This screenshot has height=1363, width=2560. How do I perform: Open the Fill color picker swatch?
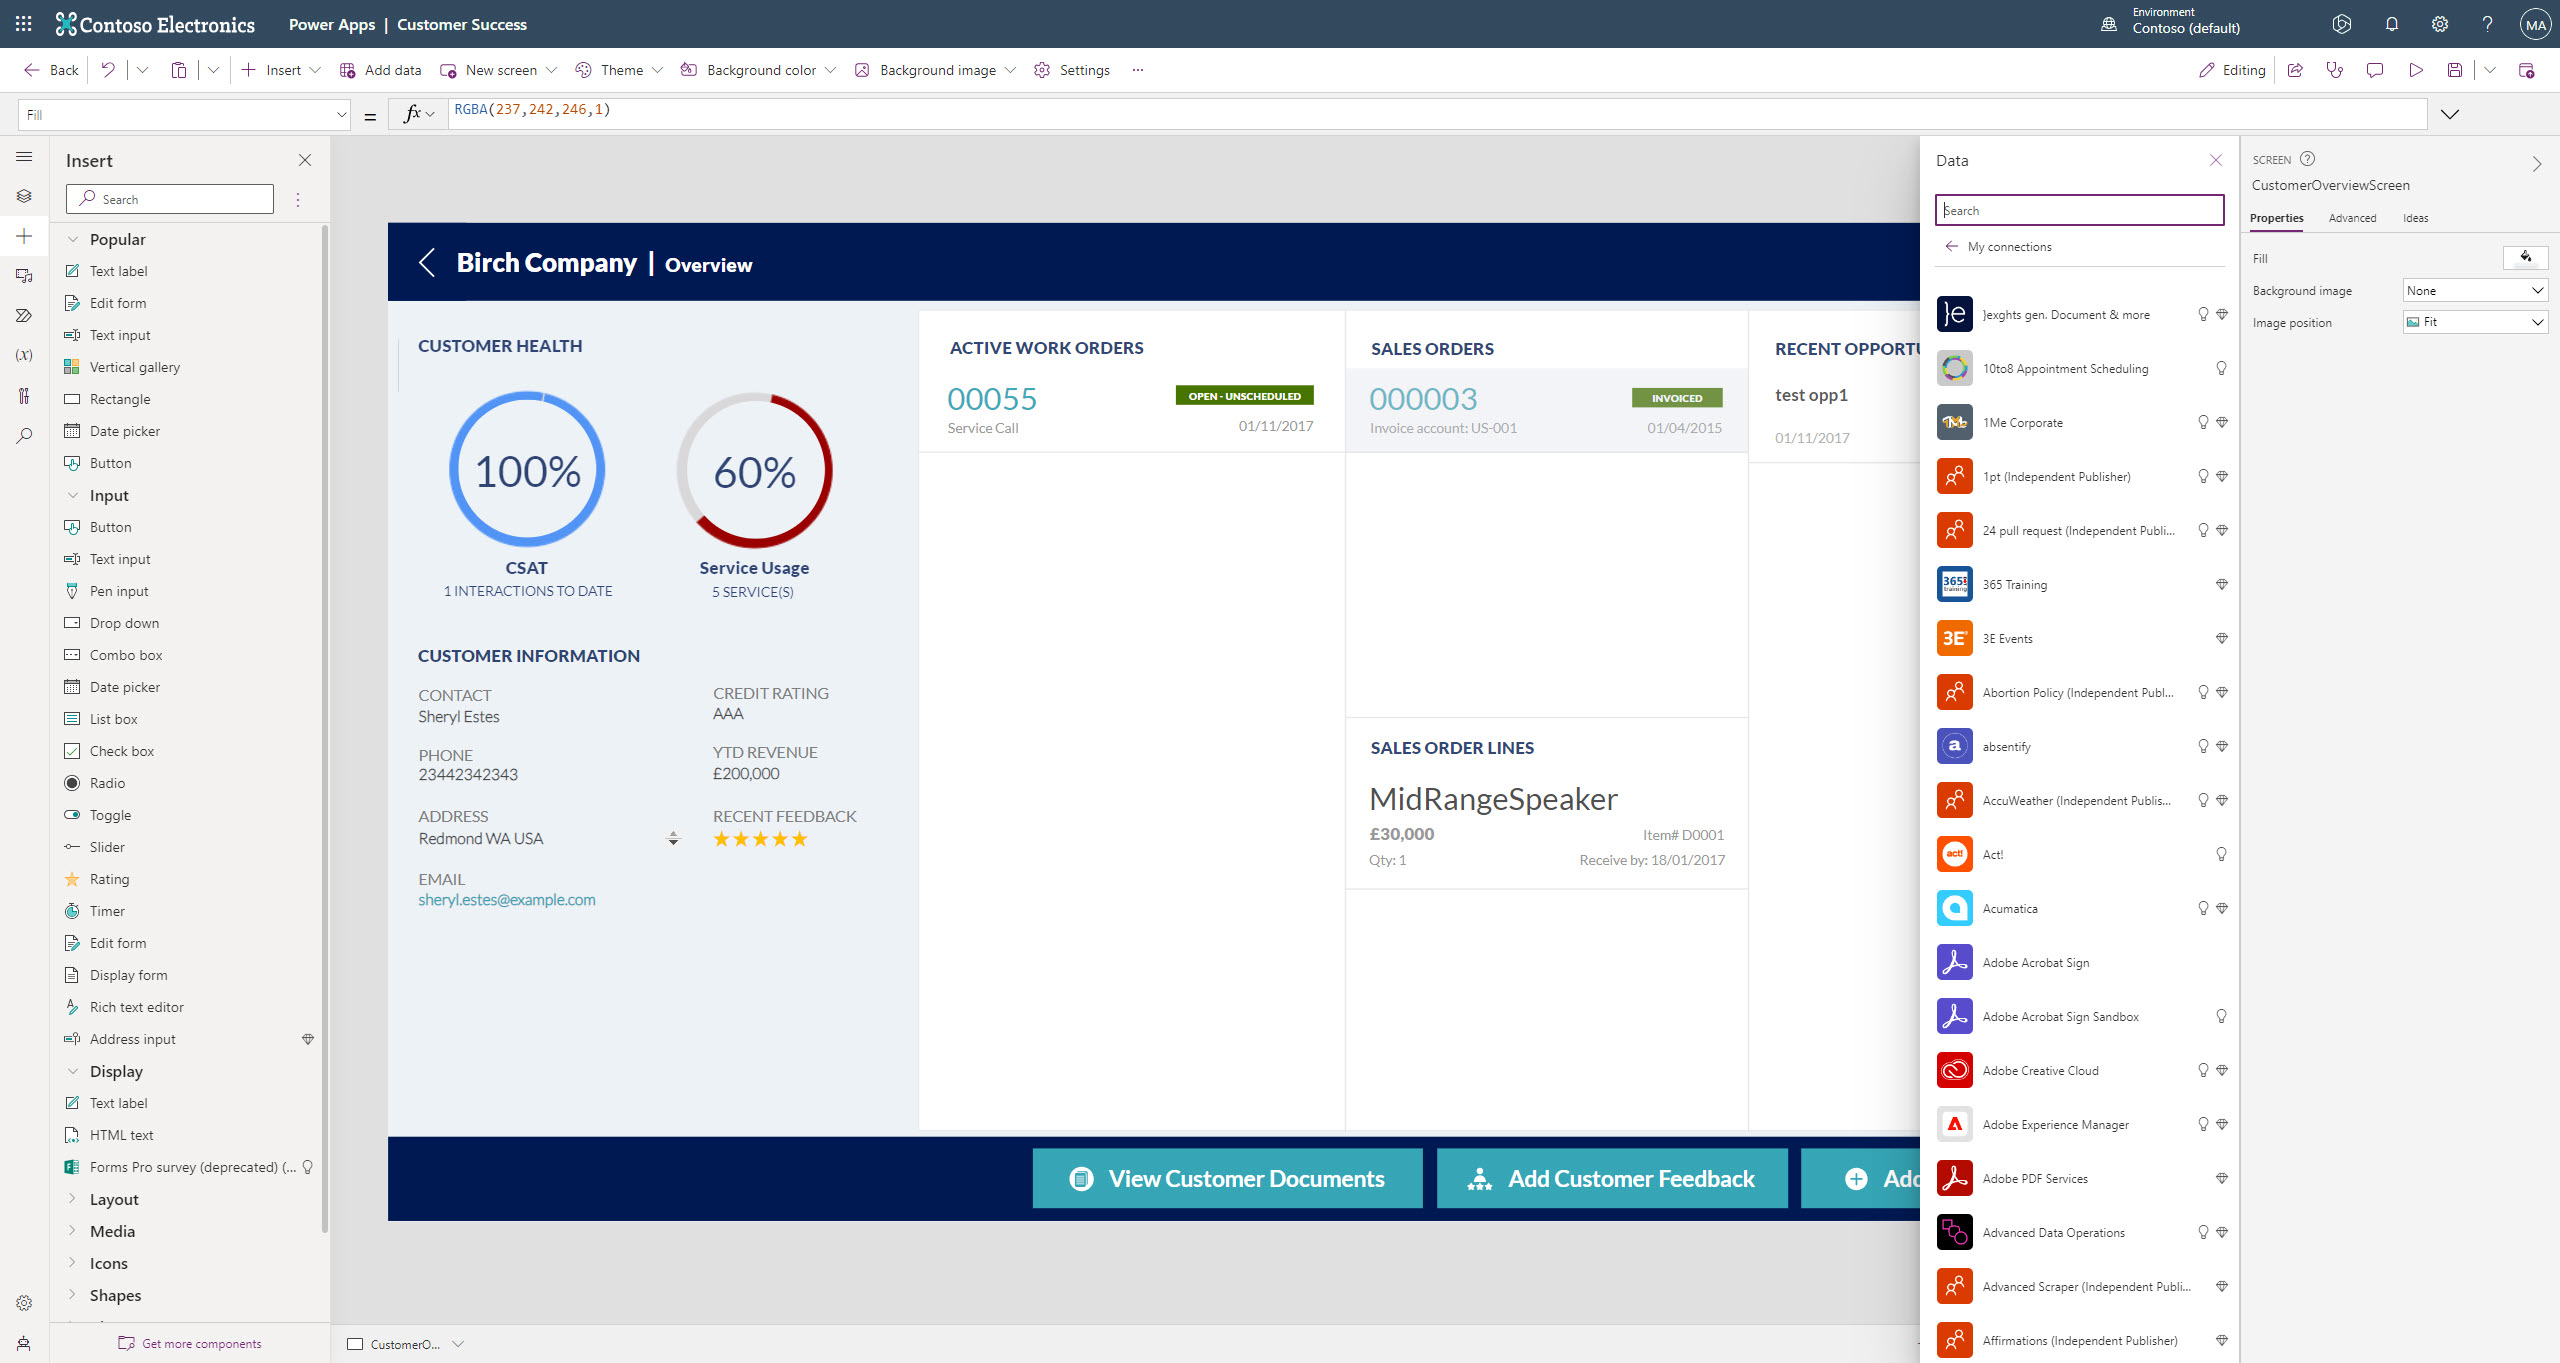(x=2525, y=258)
